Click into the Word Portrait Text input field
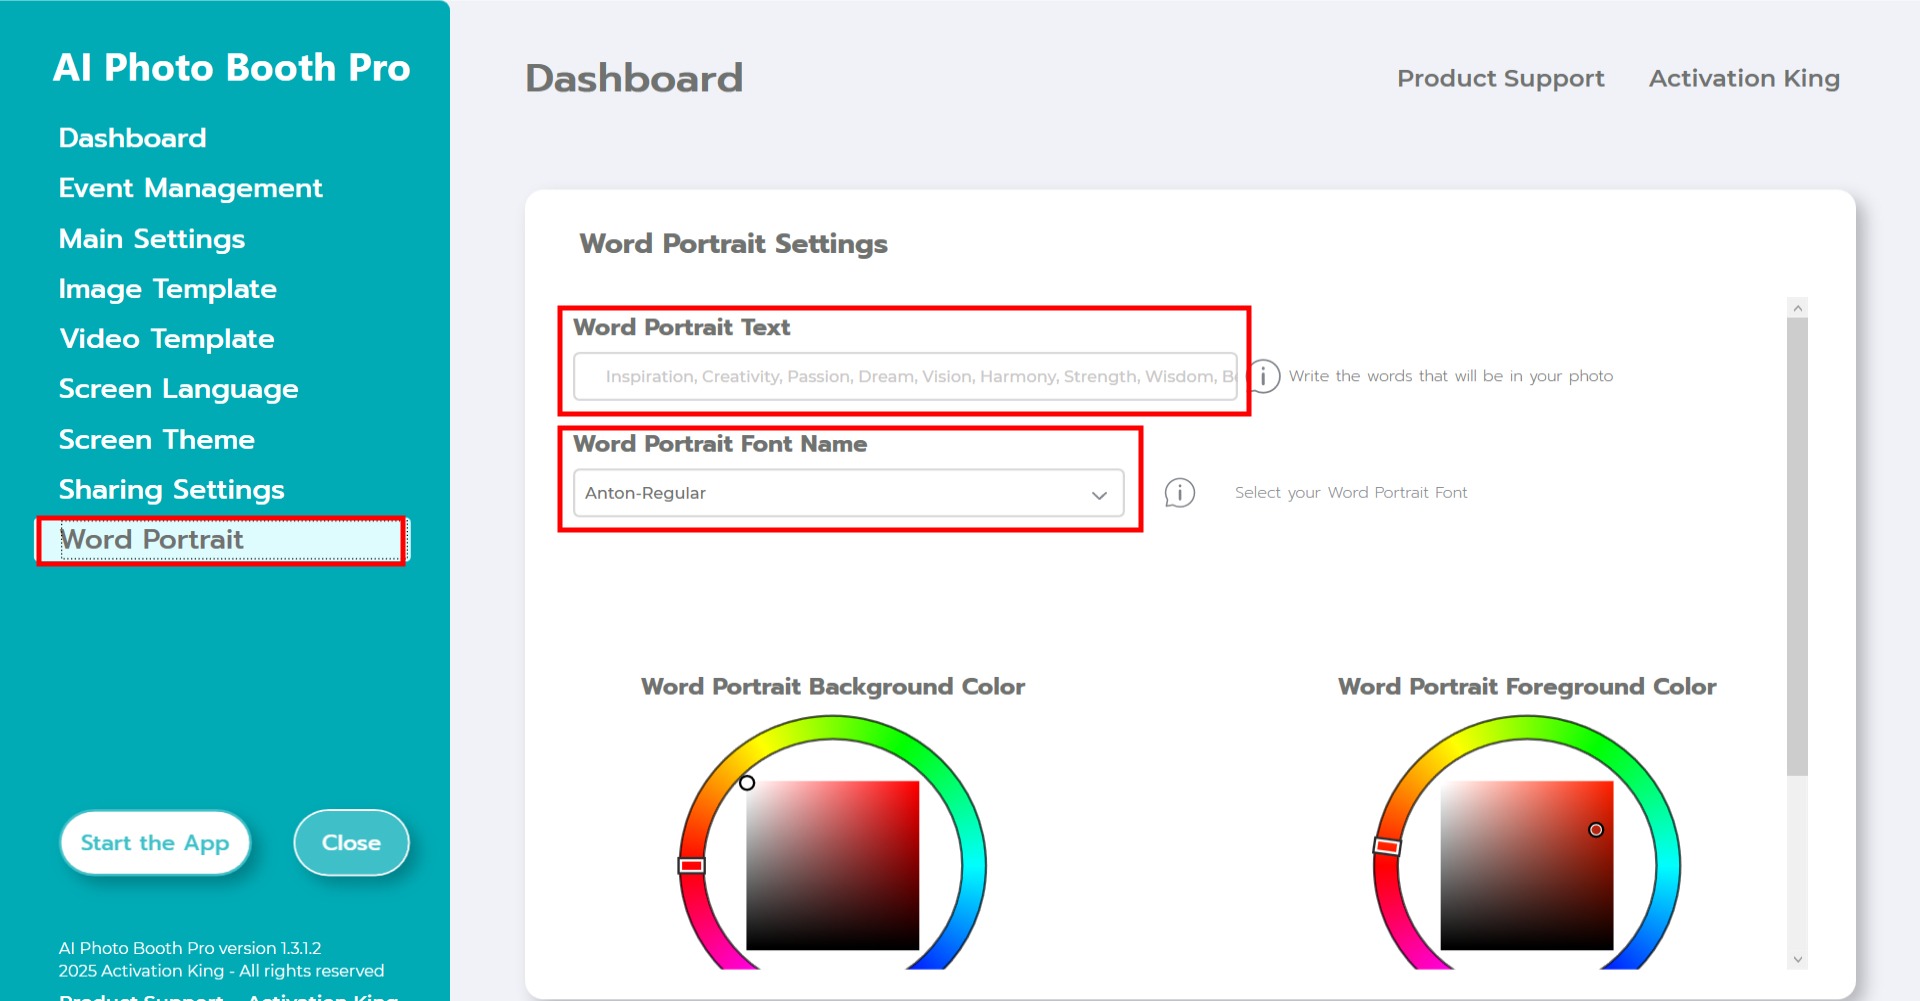Viewport: 1920px width, 1001px height. (x=905, y=376)
